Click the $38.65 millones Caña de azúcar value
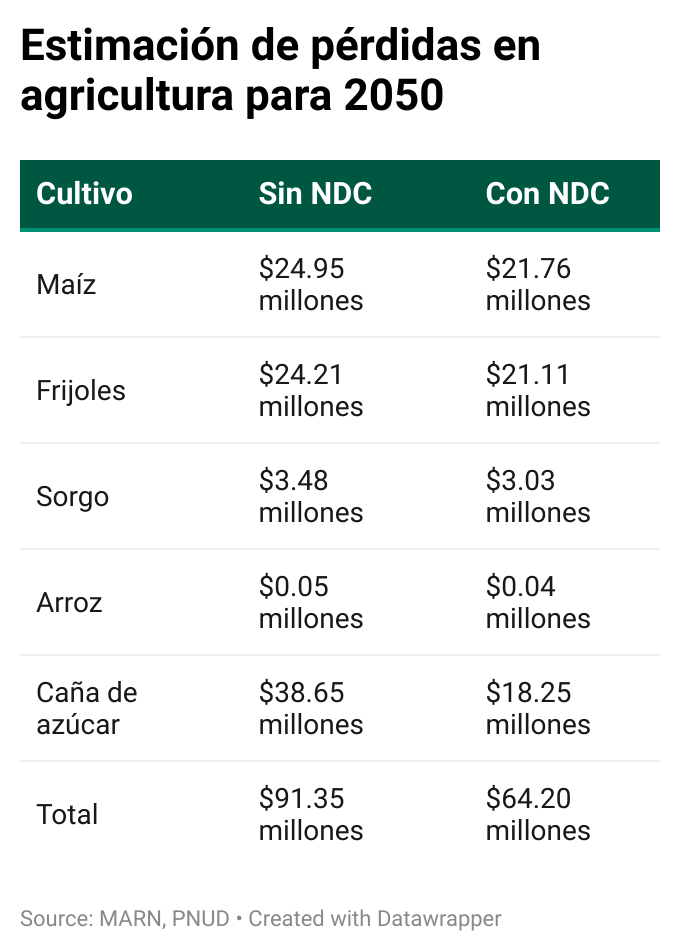680x952 pixels. 311,709
